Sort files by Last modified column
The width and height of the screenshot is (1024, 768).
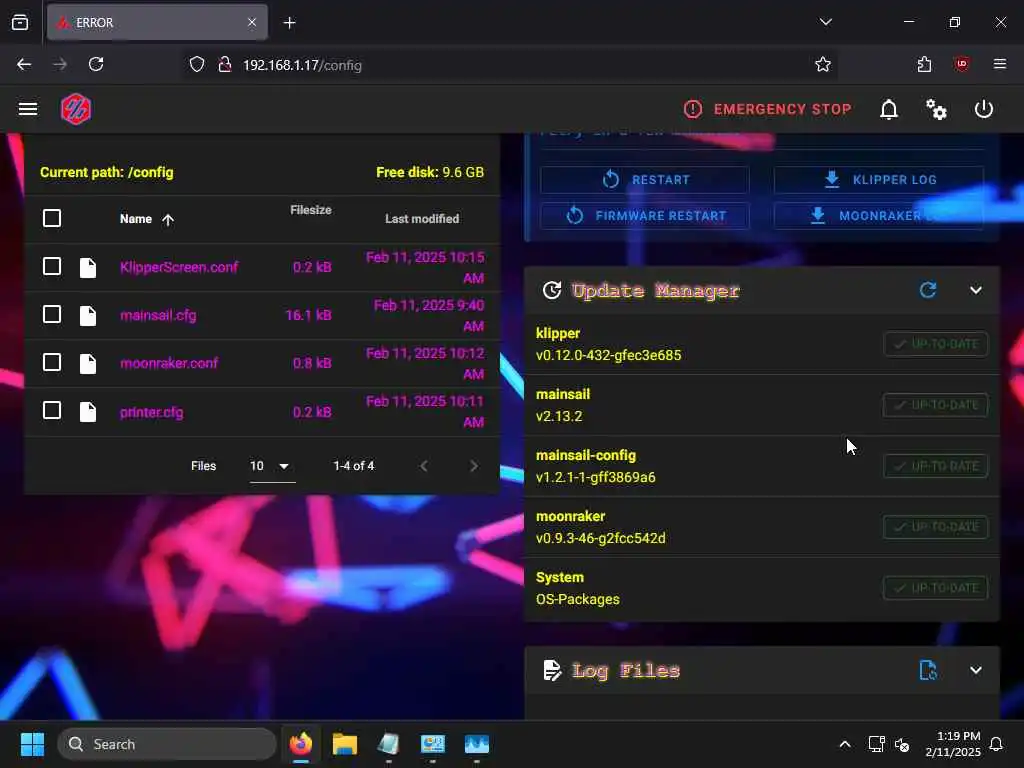click(422, 219)
